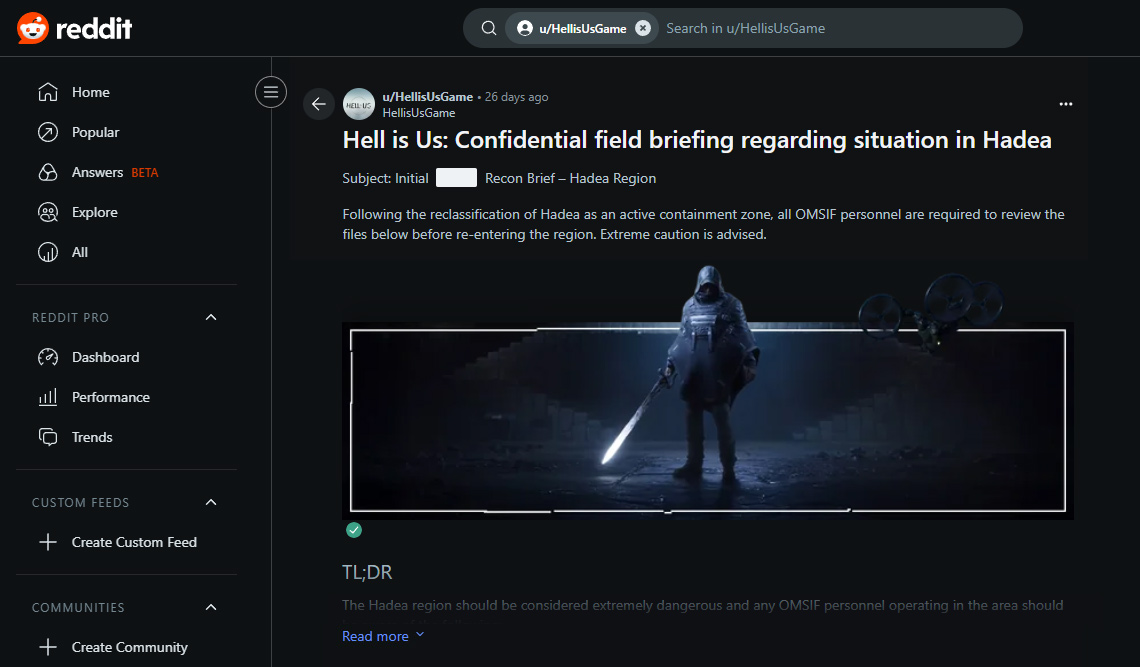This screenshot has width=1140, height=667.
Task: Click the search magnifier icon
Action: 489,28
